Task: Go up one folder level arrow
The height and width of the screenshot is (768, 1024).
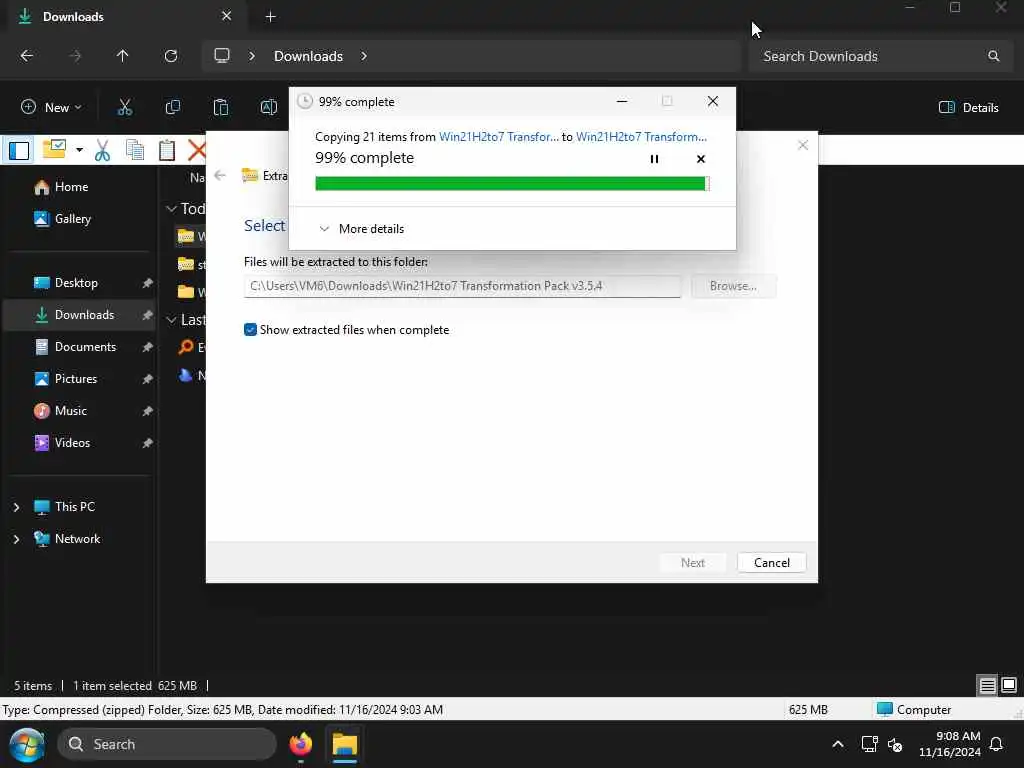Action: coord(122,56)
